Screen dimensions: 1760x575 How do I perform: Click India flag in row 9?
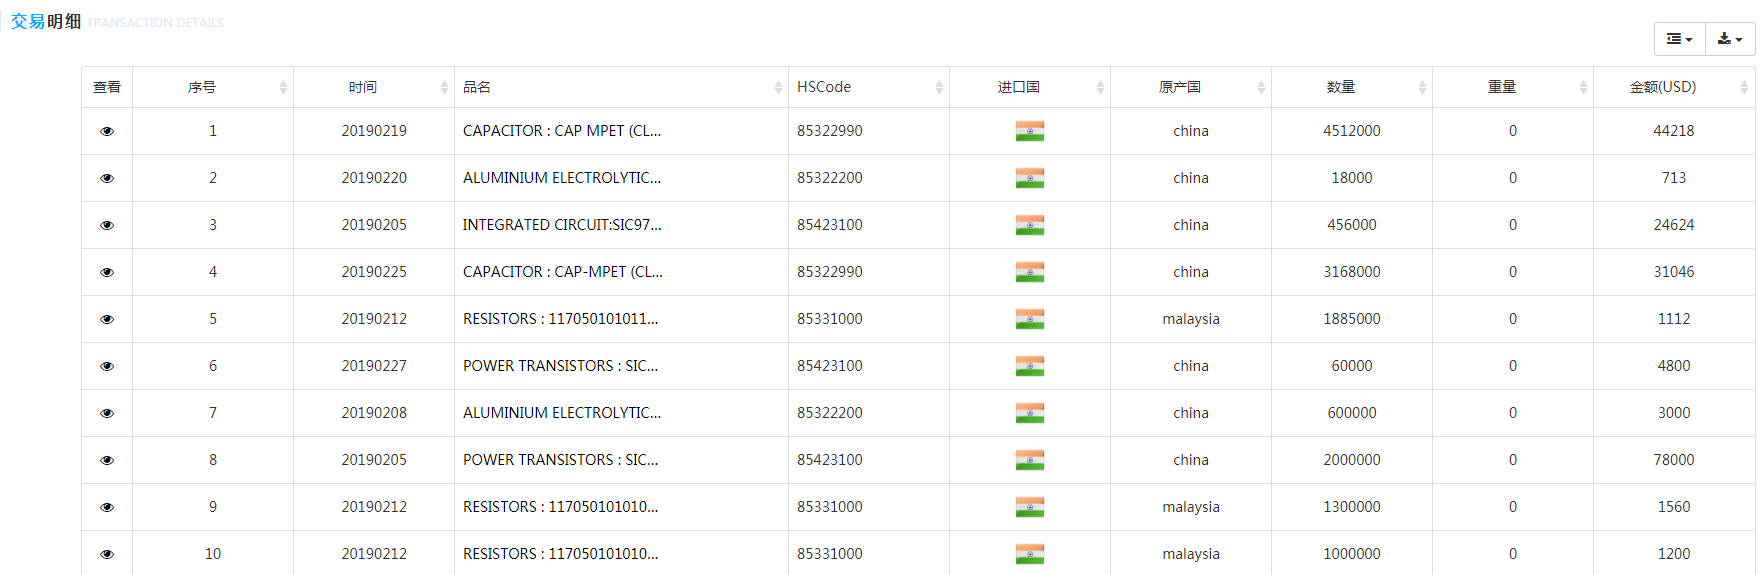click(x=1029, y=507)
